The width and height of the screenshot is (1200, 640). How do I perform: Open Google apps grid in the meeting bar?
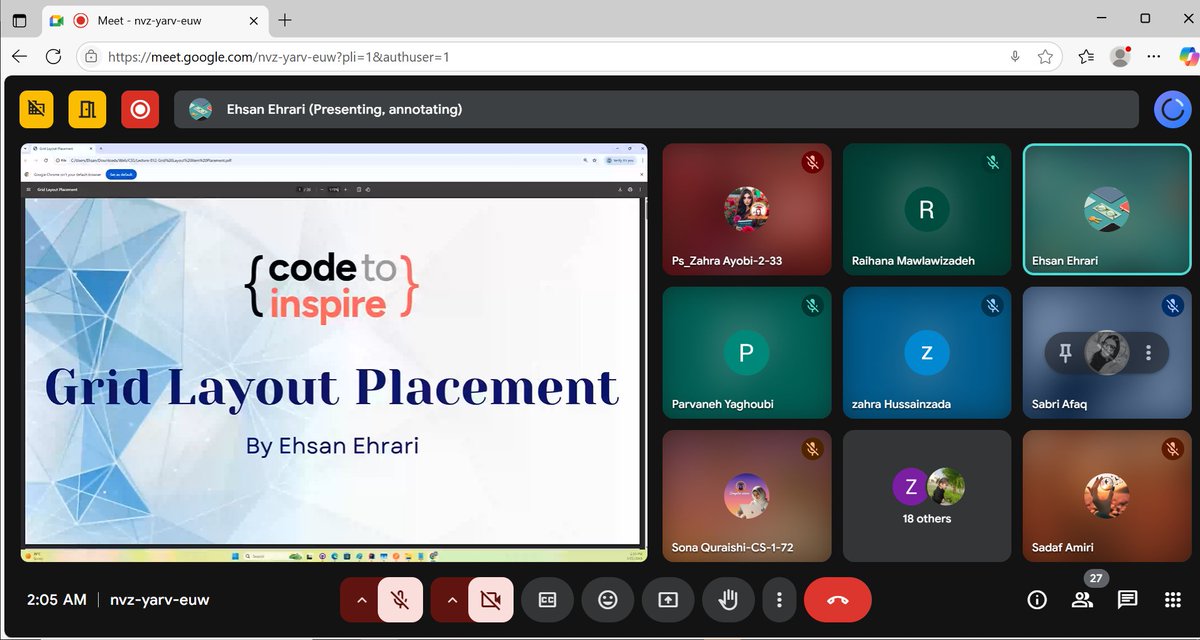(x=1171, y=600)
